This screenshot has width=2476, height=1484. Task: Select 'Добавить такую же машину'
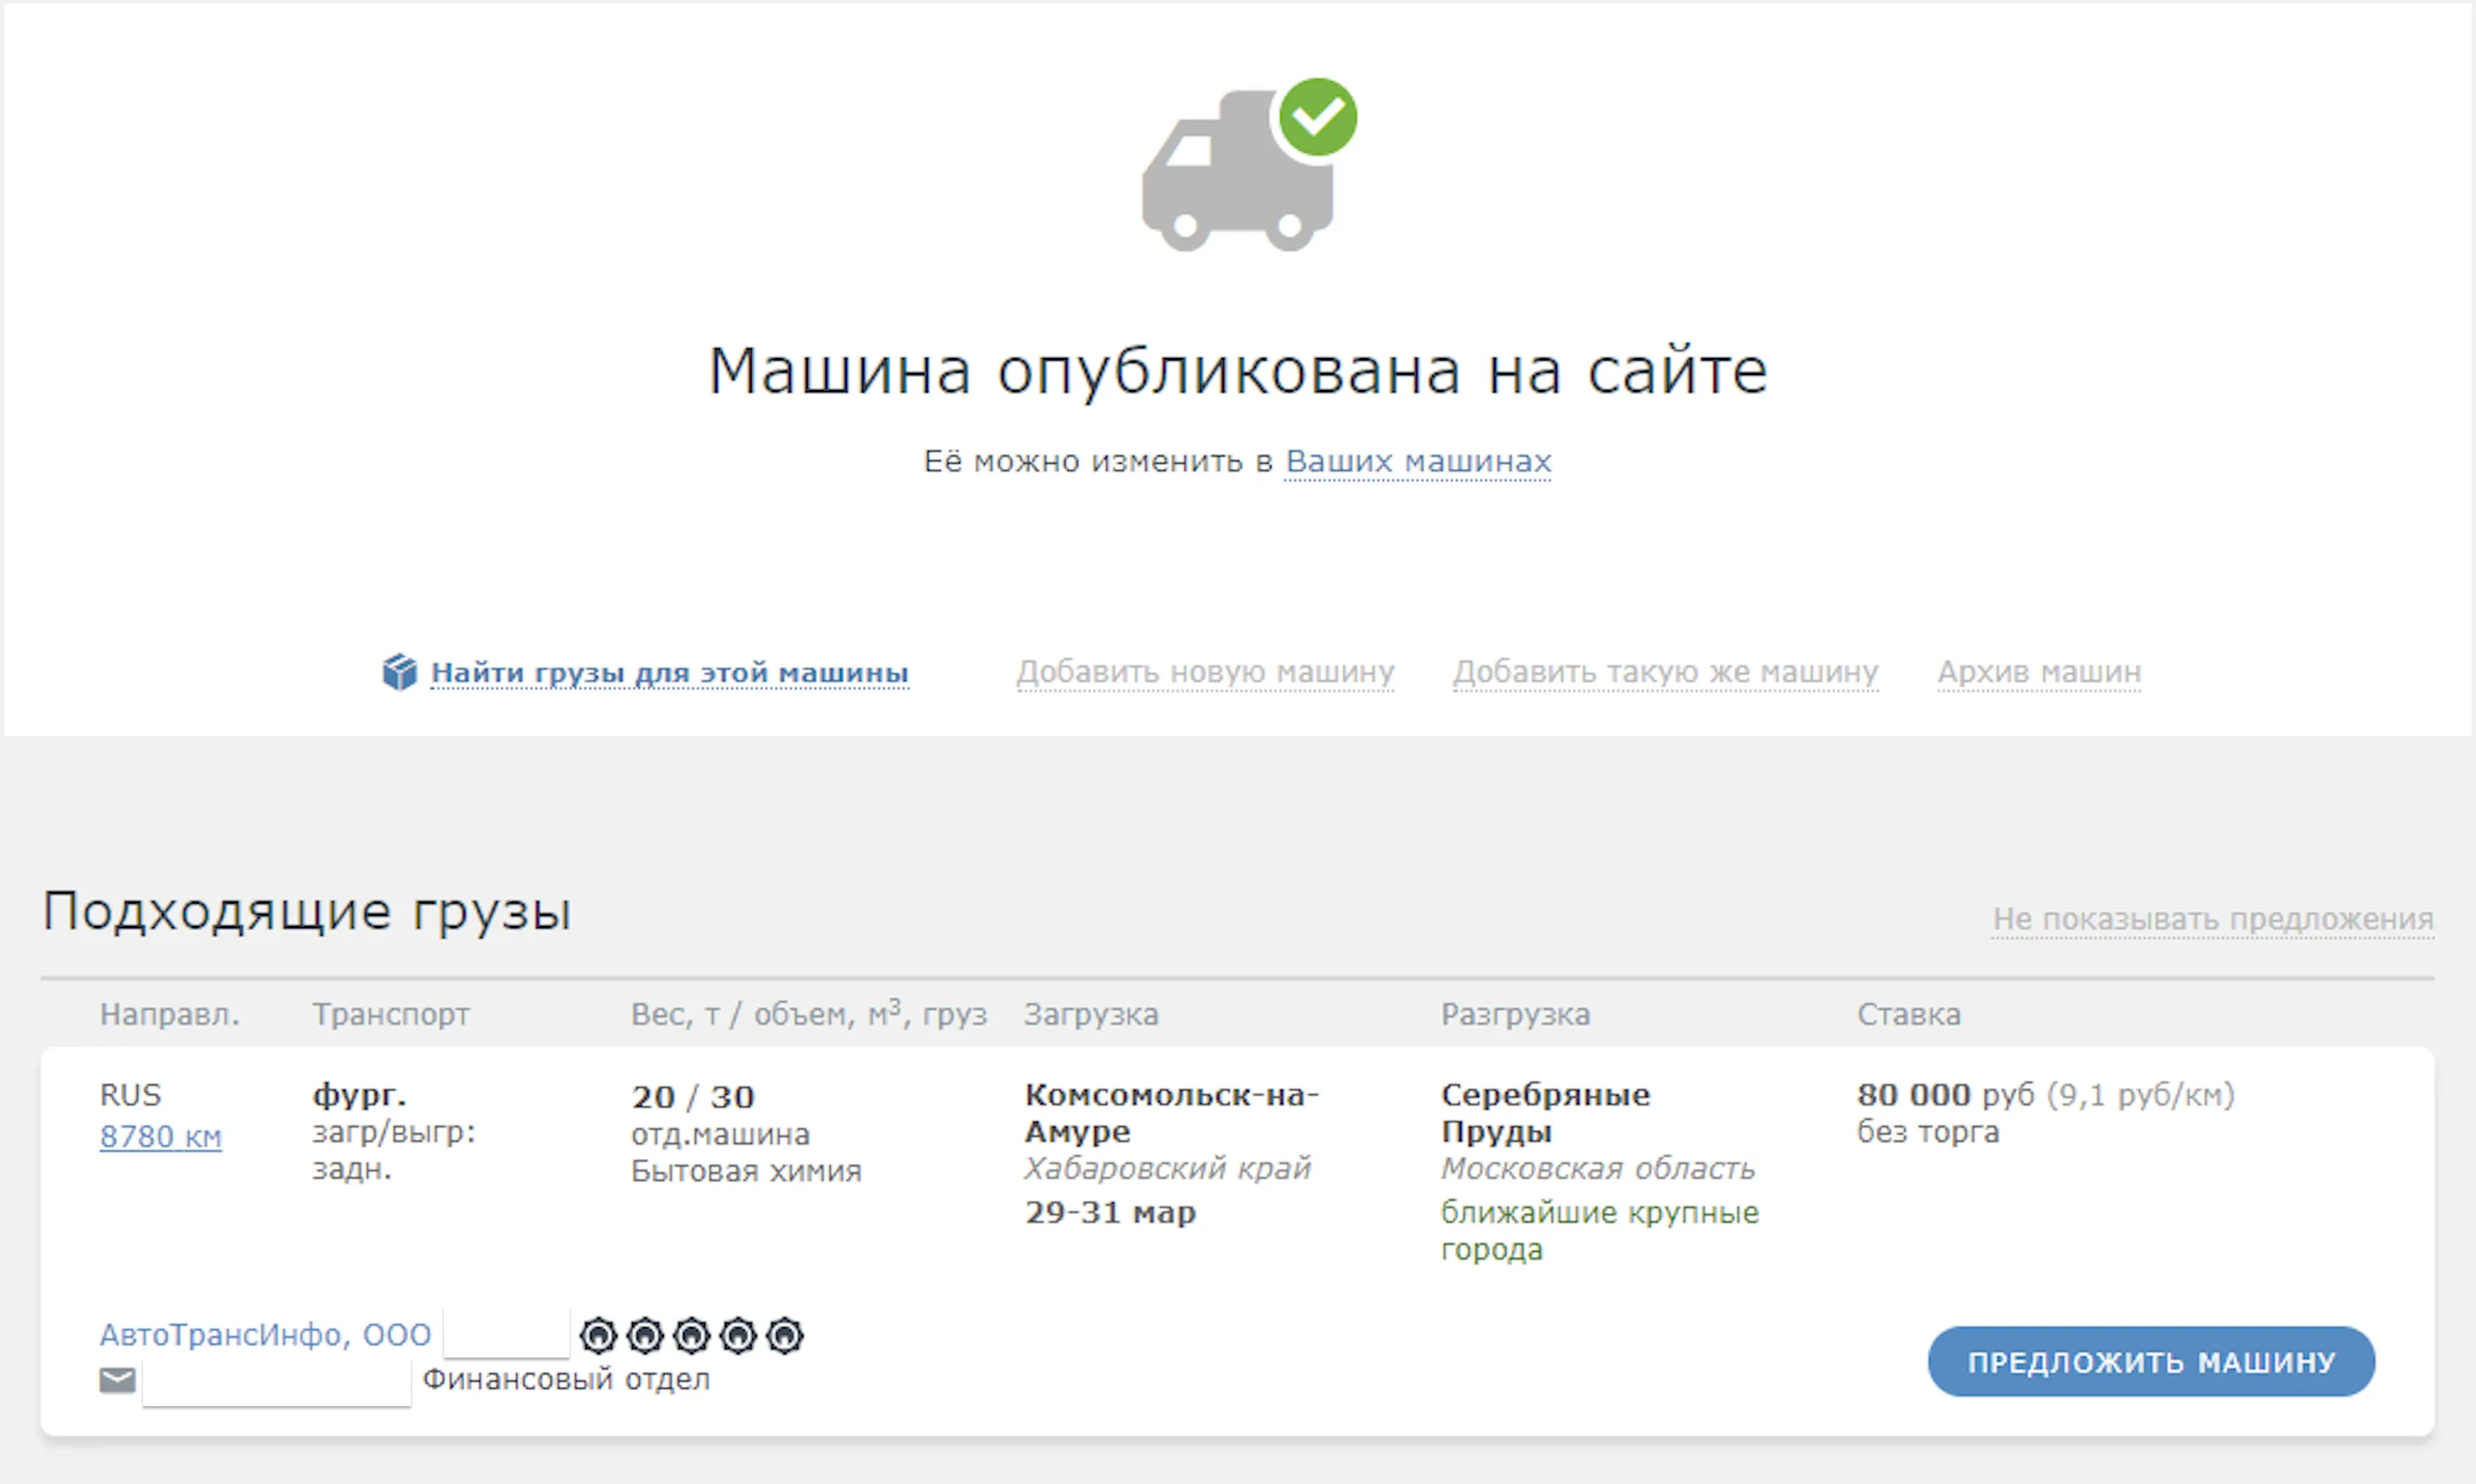(1665, 672)
